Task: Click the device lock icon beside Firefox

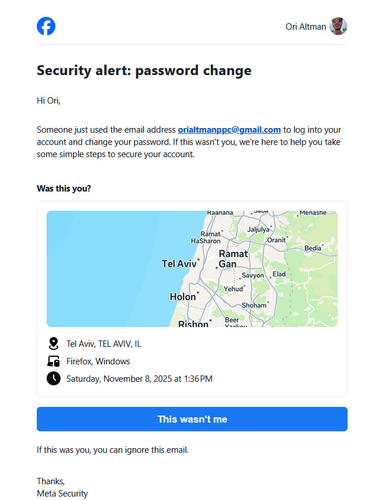Action: (53, 361)
